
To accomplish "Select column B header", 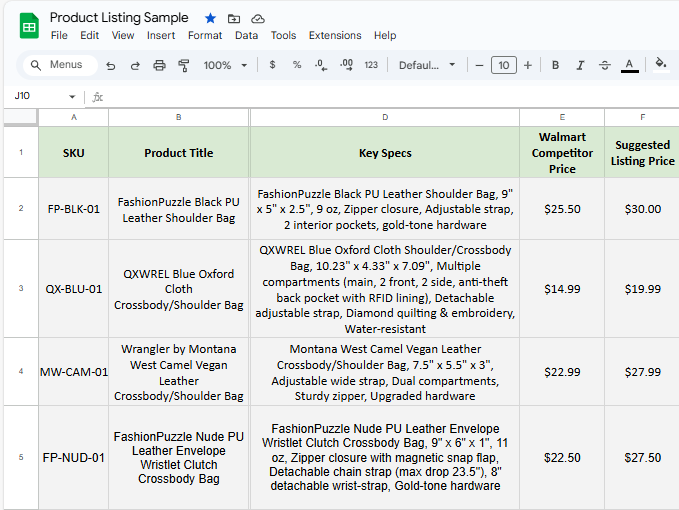I will coord(178,117).
